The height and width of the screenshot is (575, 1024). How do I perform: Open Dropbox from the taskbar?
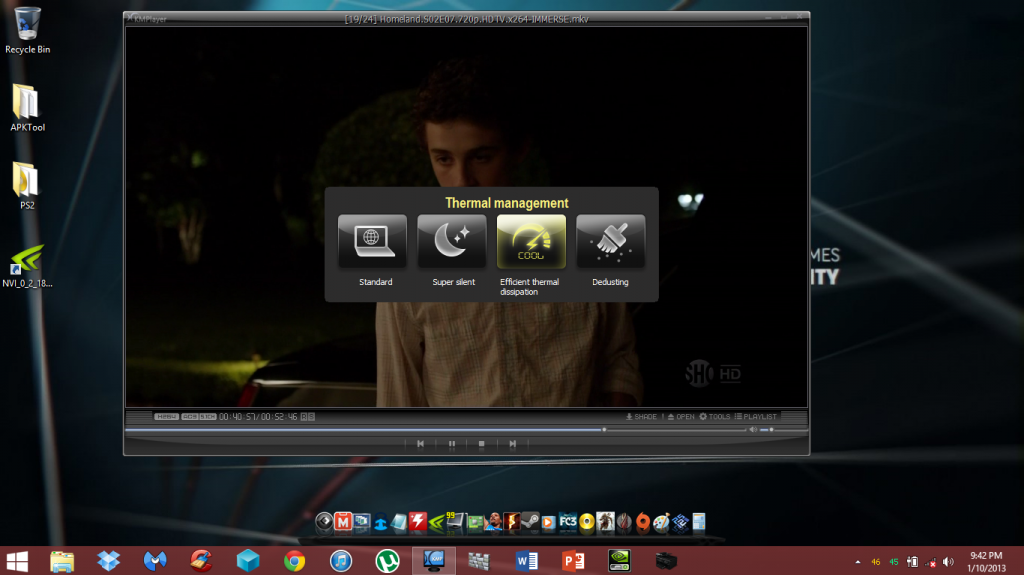[x=108, y=561]
